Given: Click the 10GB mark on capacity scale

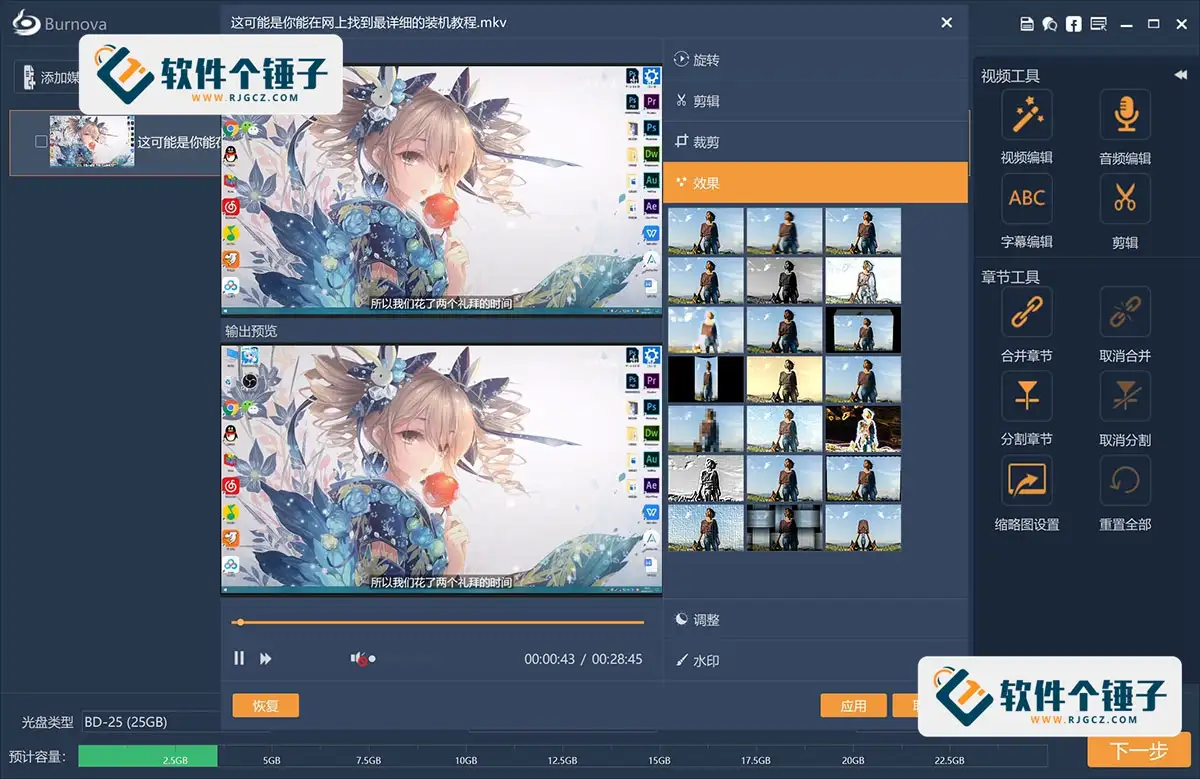Looking at the screenshot, I should (464, 760).
